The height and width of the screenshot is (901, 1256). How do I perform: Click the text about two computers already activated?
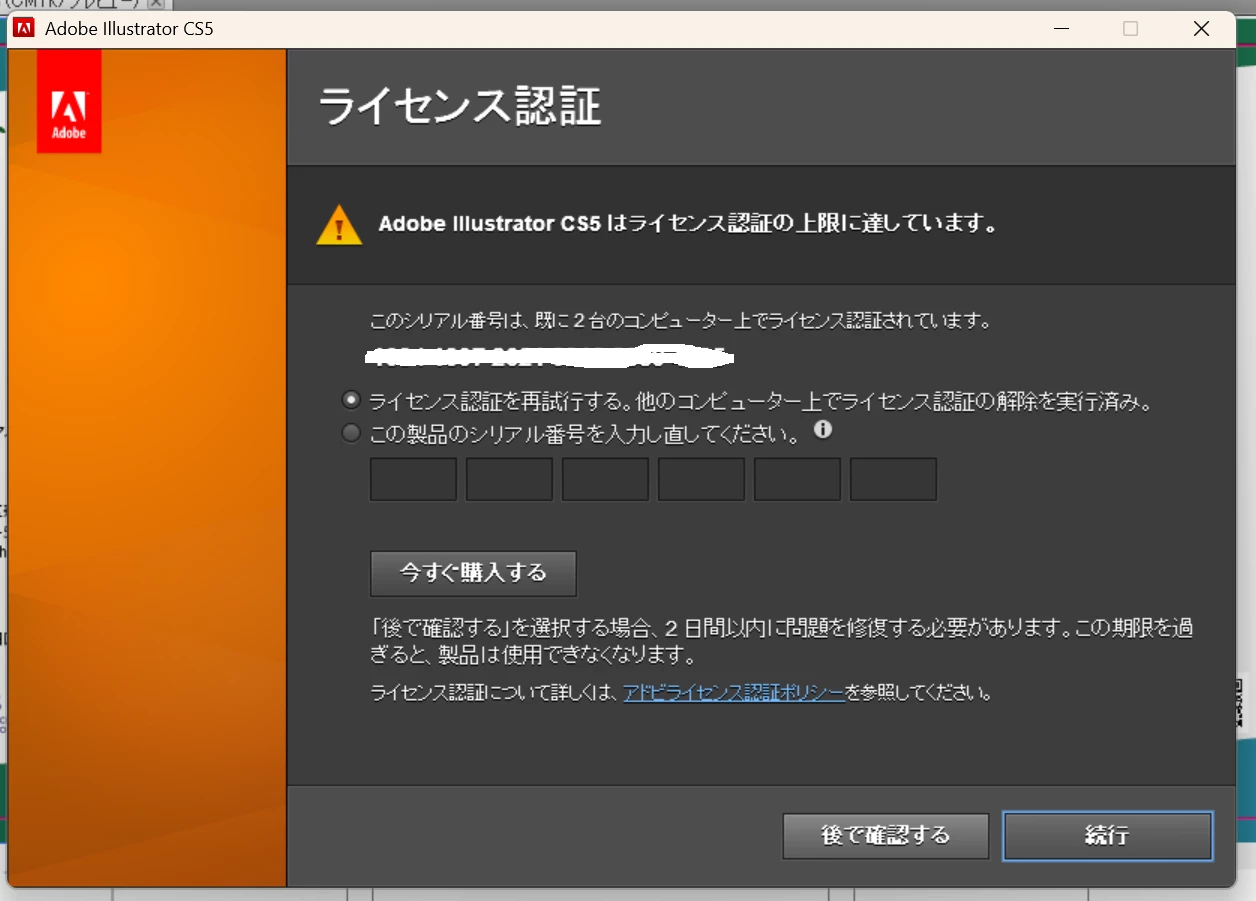(x=680, y=322)
